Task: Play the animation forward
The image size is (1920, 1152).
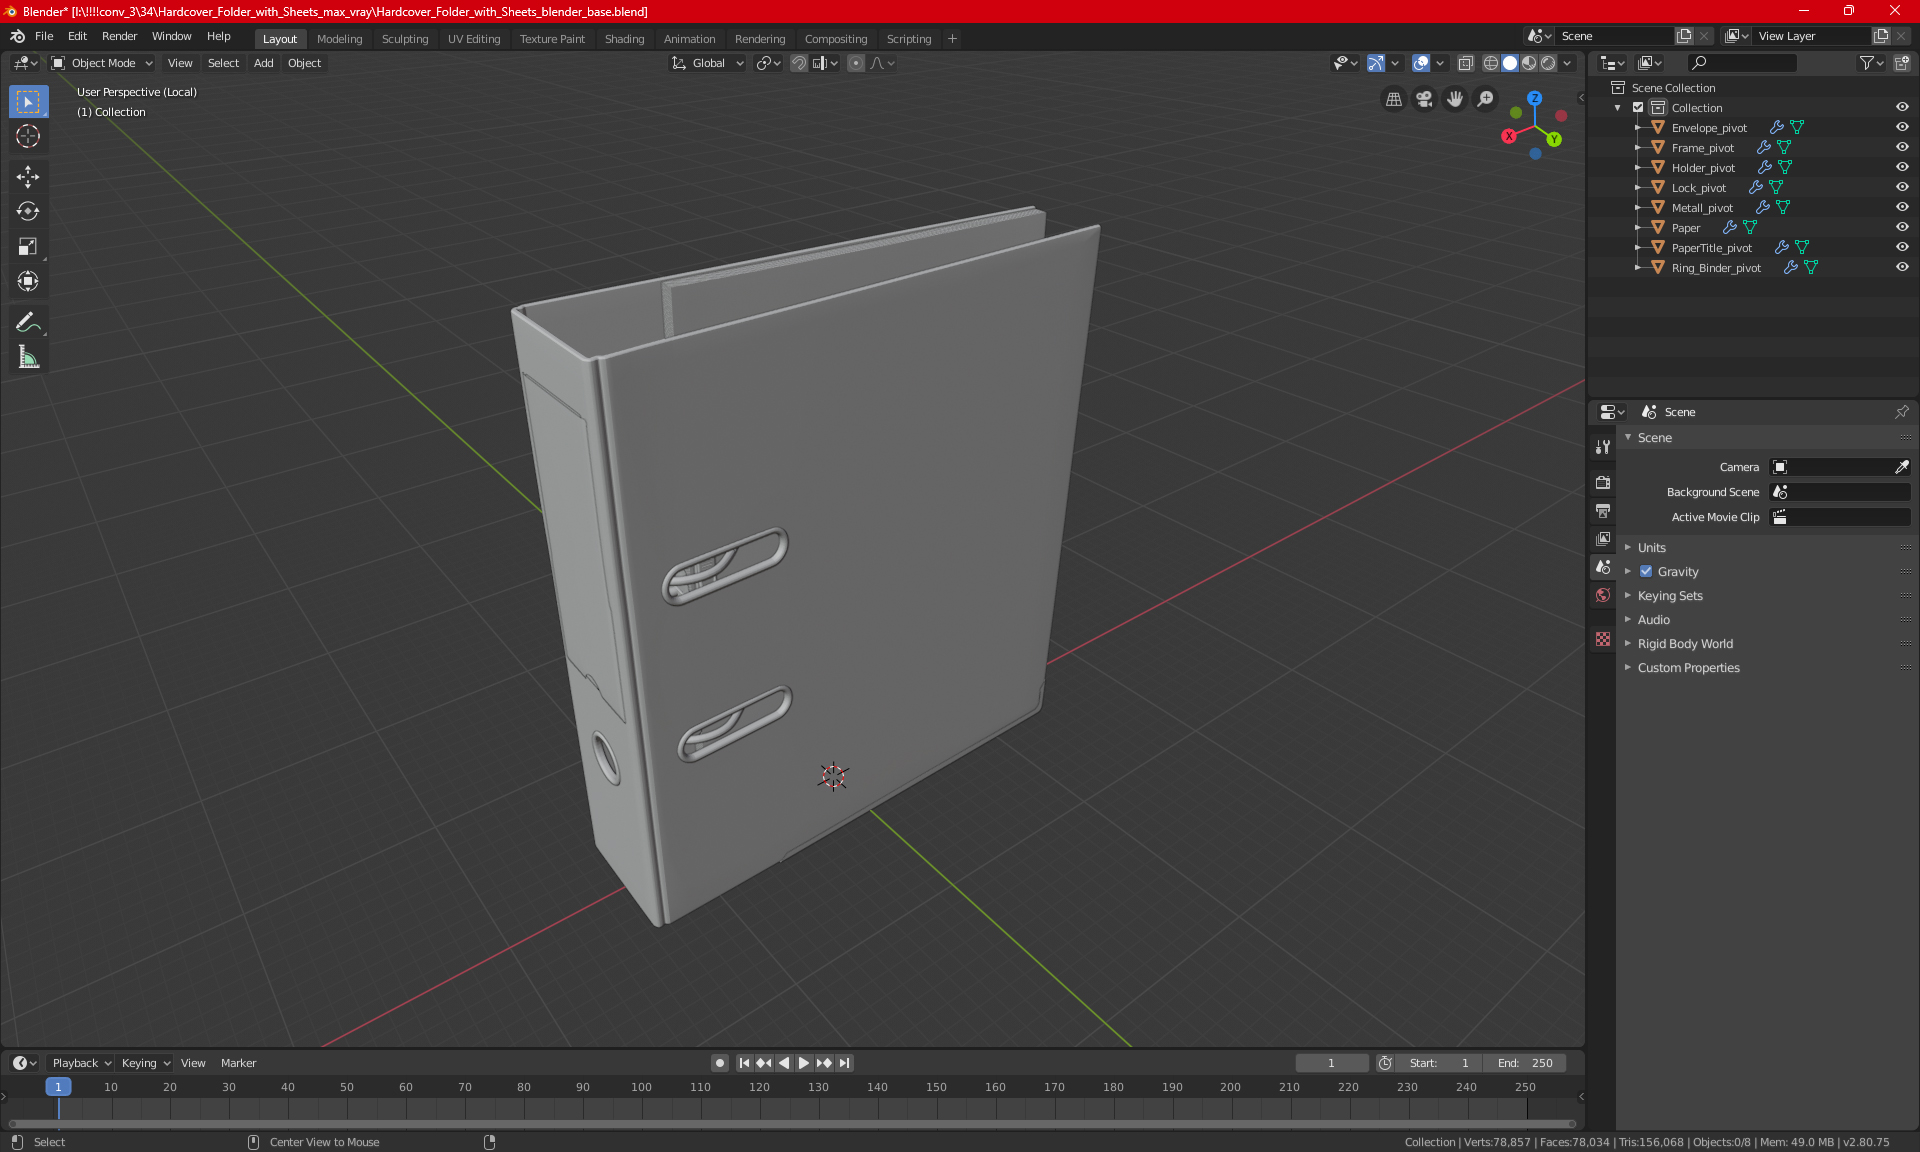Action: click(804, 1063)
